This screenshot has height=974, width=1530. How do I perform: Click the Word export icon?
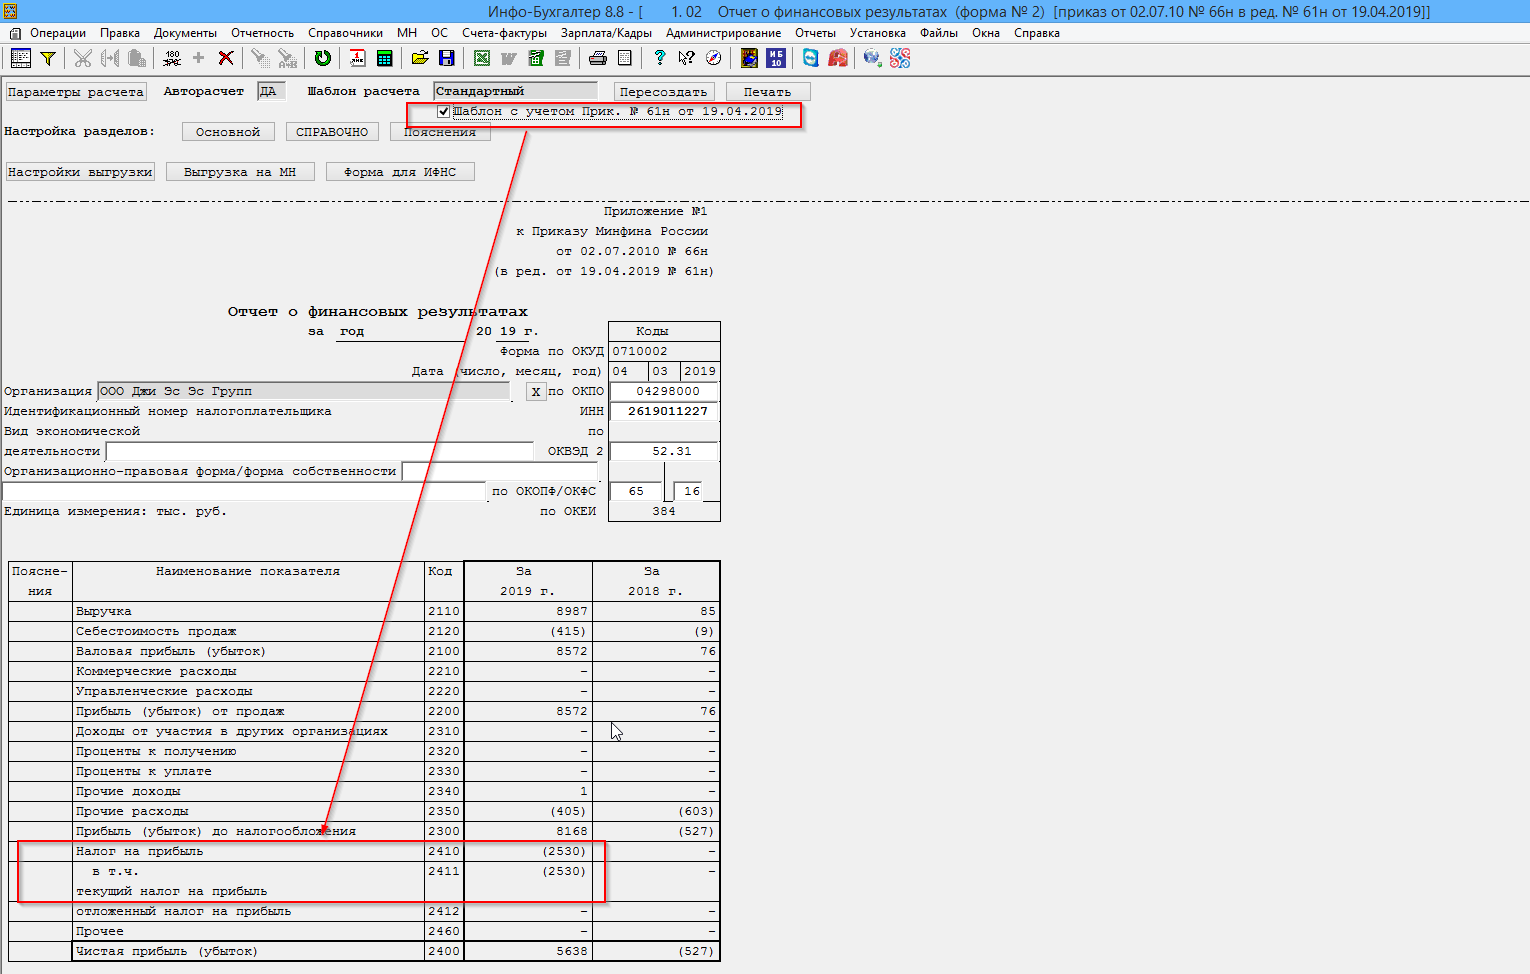[x=508, y=58]
